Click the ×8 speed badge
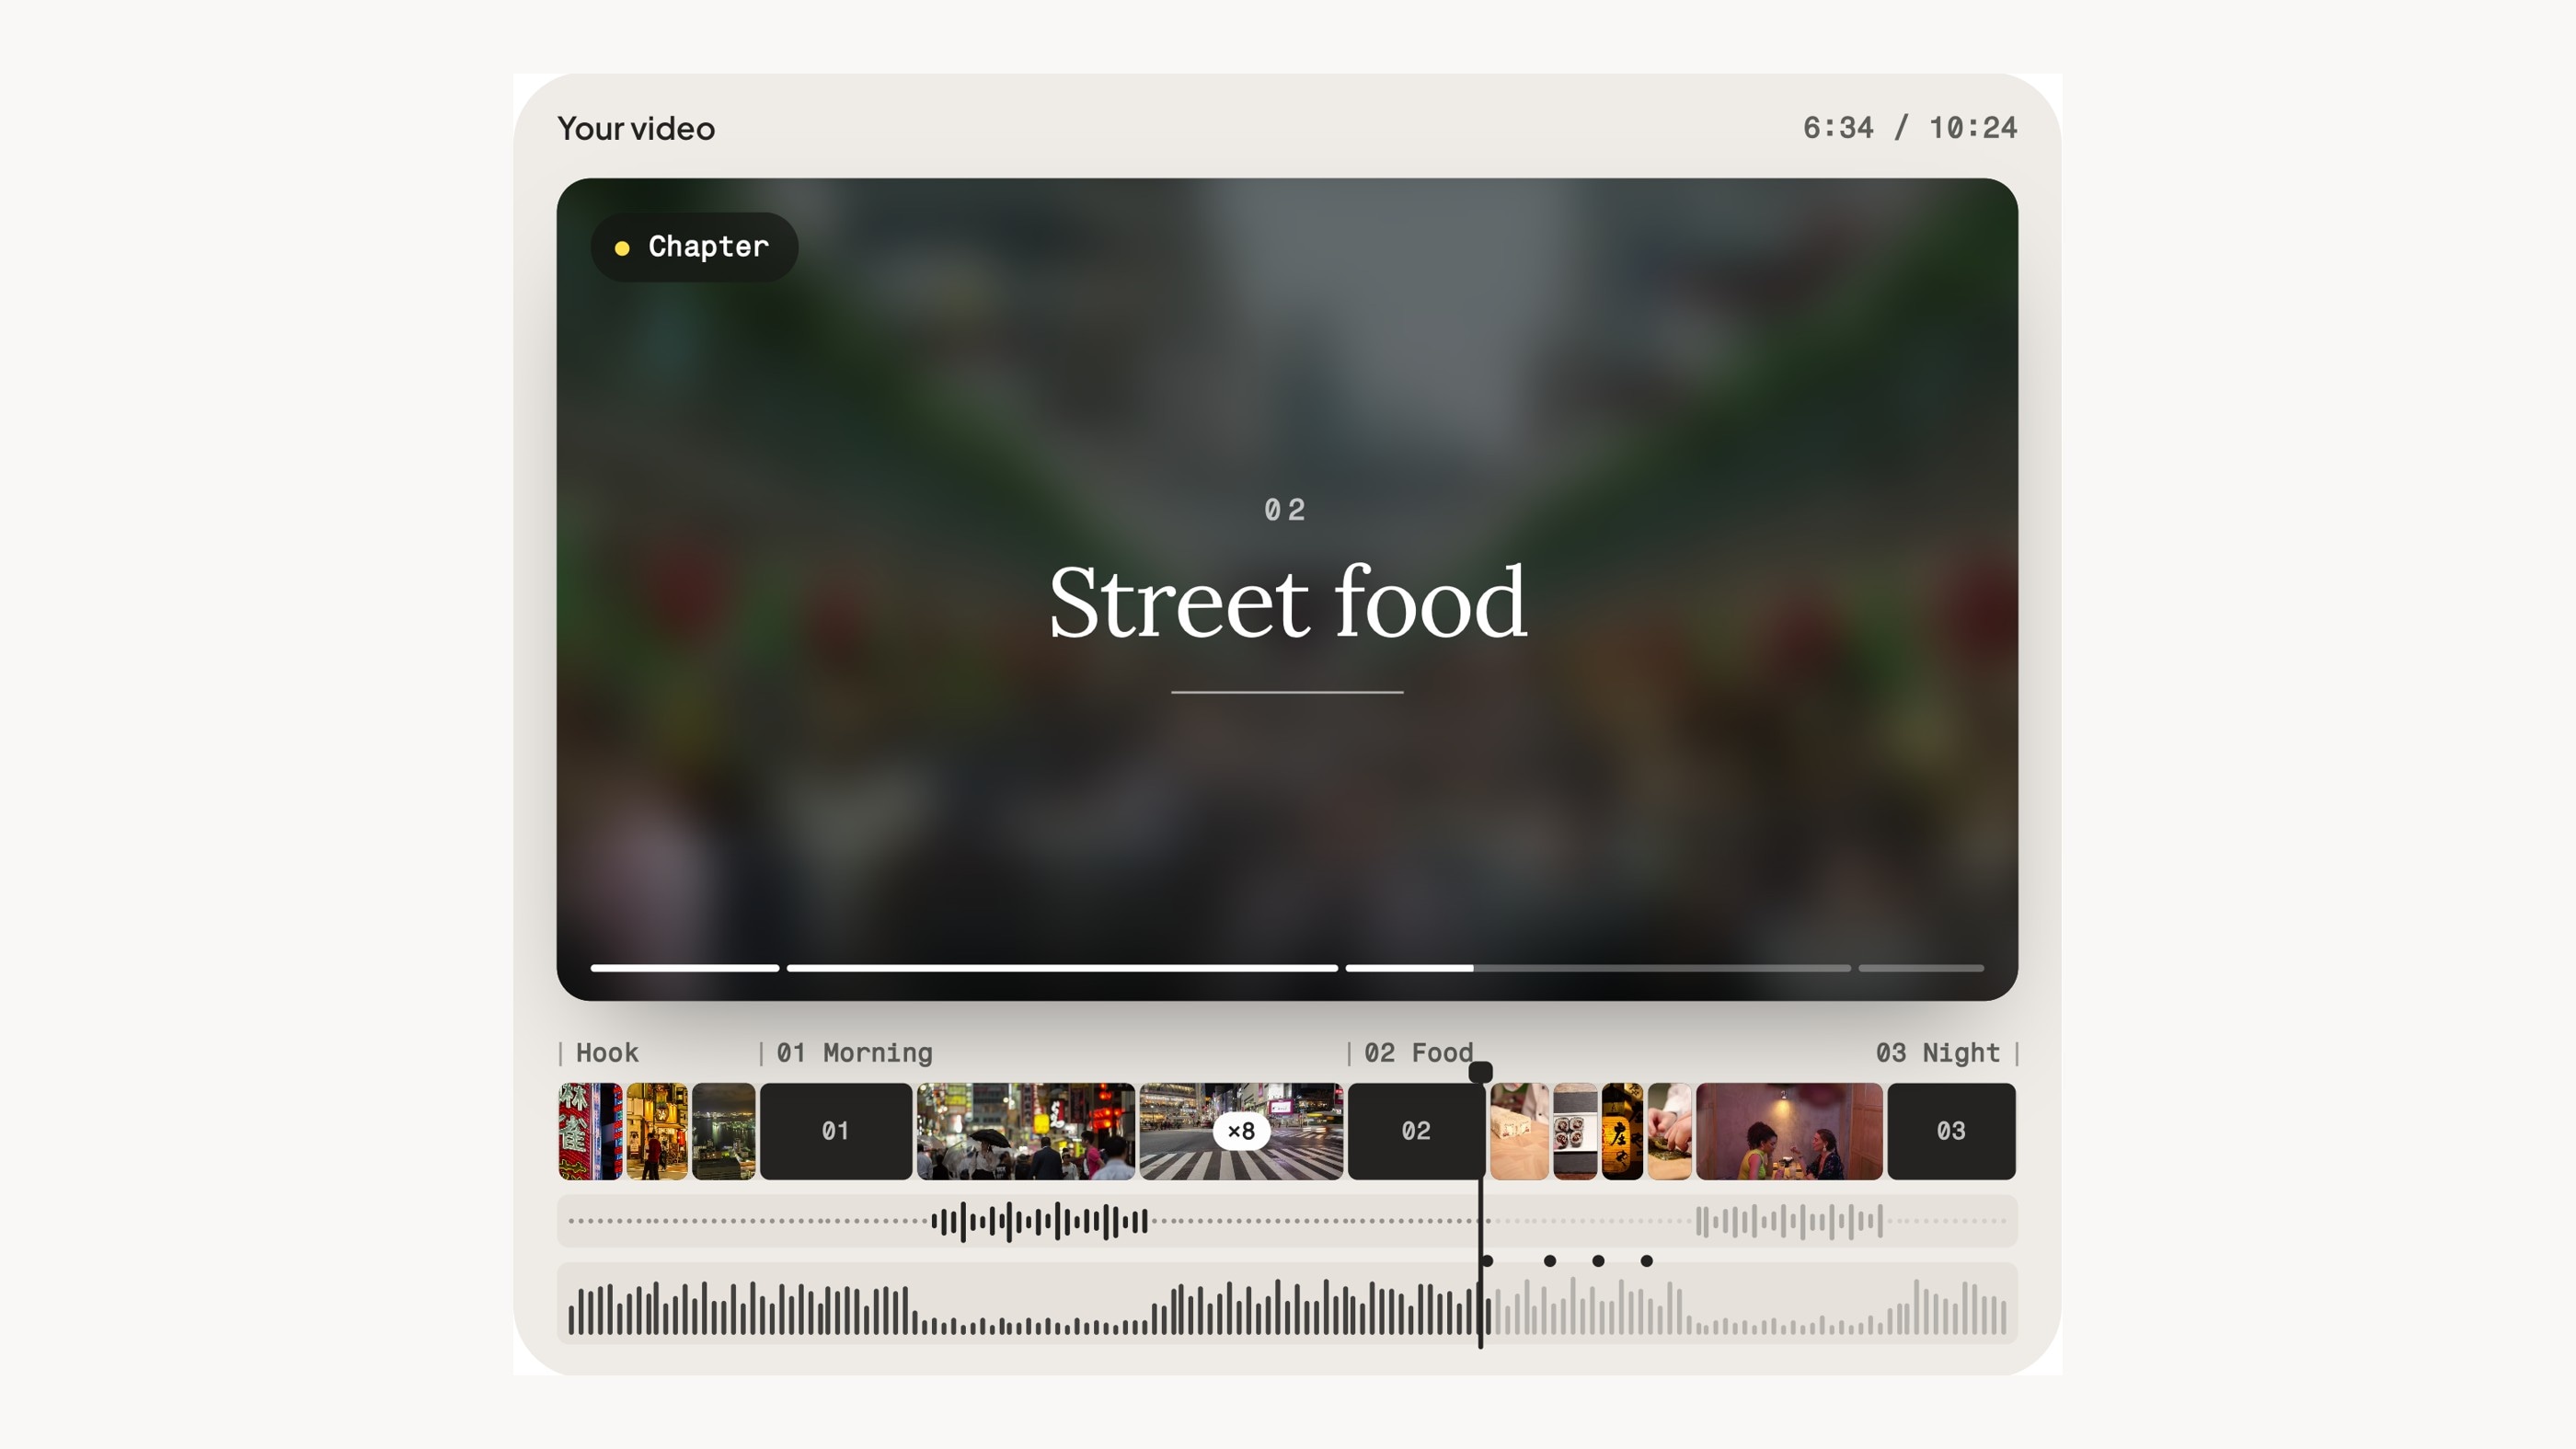The height and width of the screenshot is (1449, 2576). tap(1241, 1131)
